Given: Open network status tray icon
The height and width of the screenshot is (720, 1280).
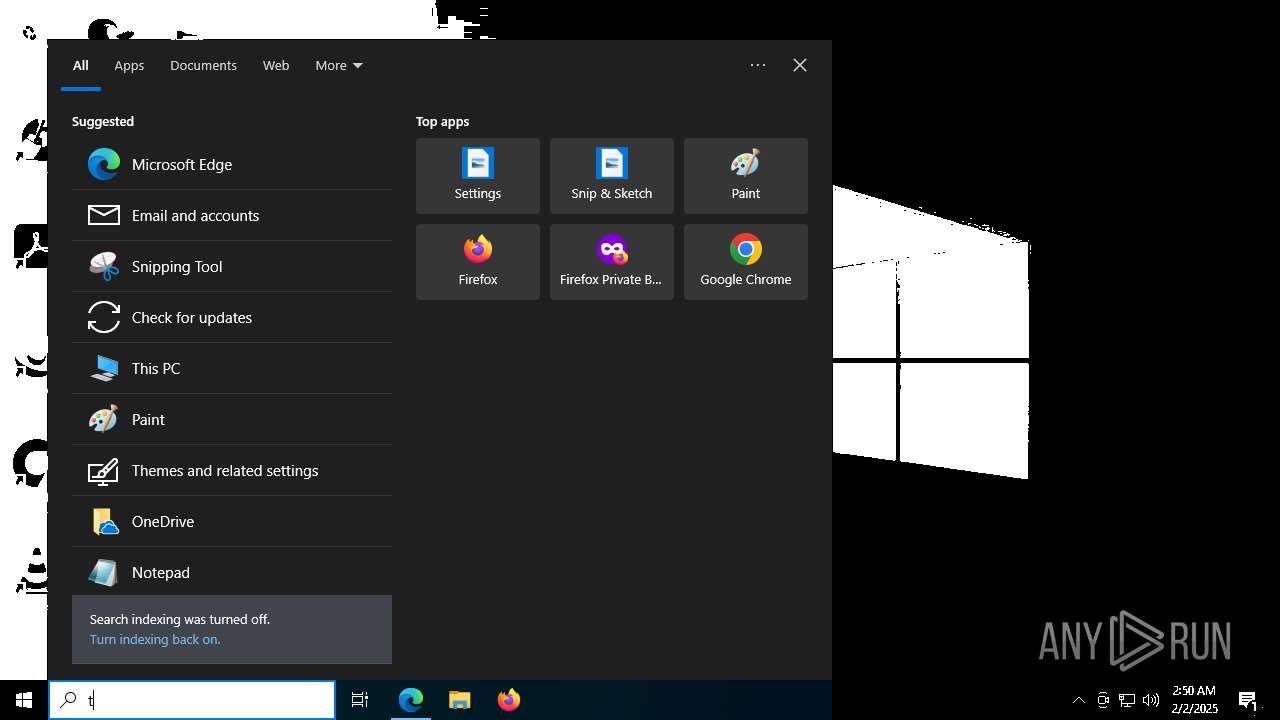Looking at the screenshot, I should [1127, 700].
